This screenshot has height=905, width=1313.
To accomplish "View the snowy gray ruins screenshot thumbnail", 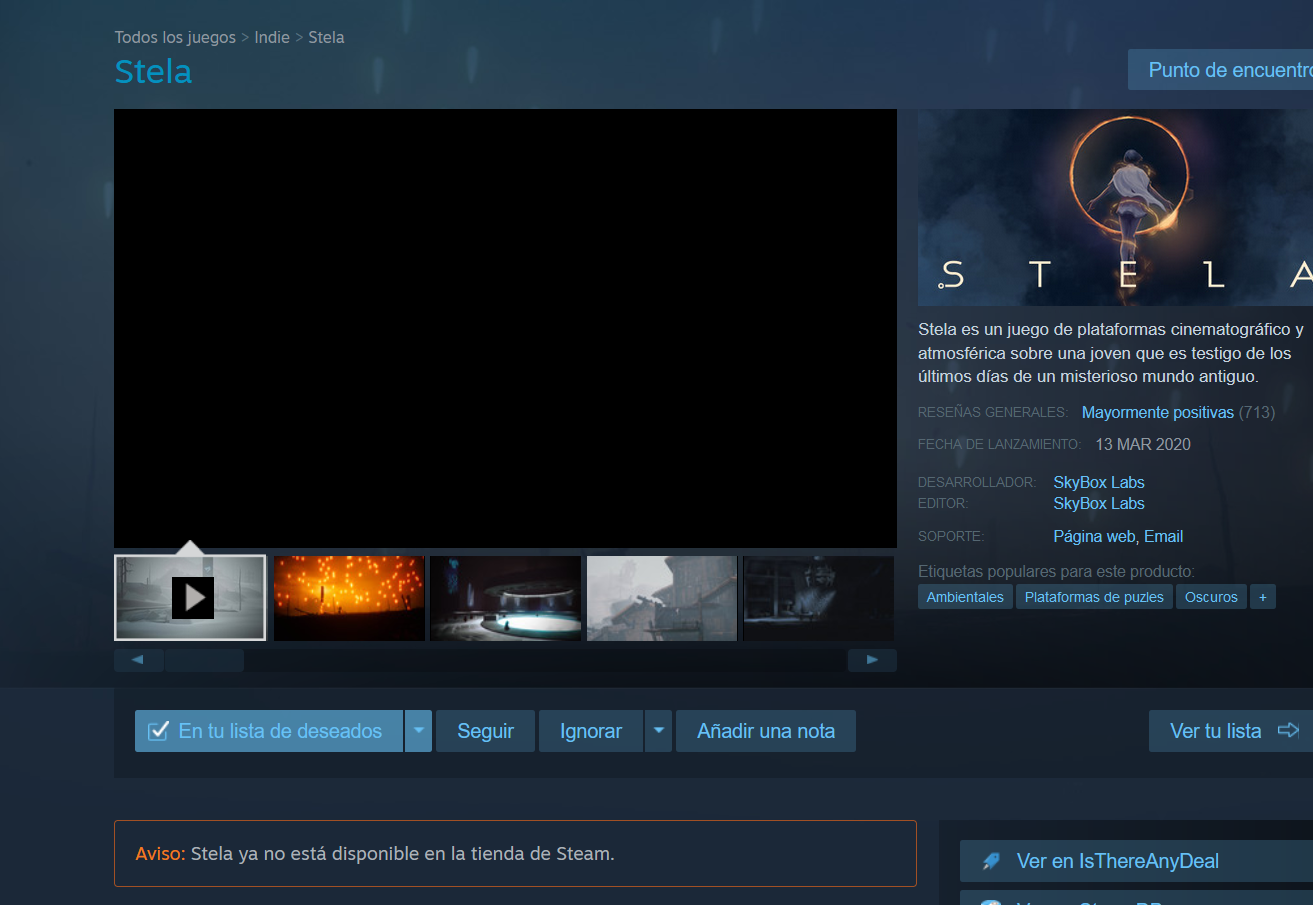I will [662, 598].
